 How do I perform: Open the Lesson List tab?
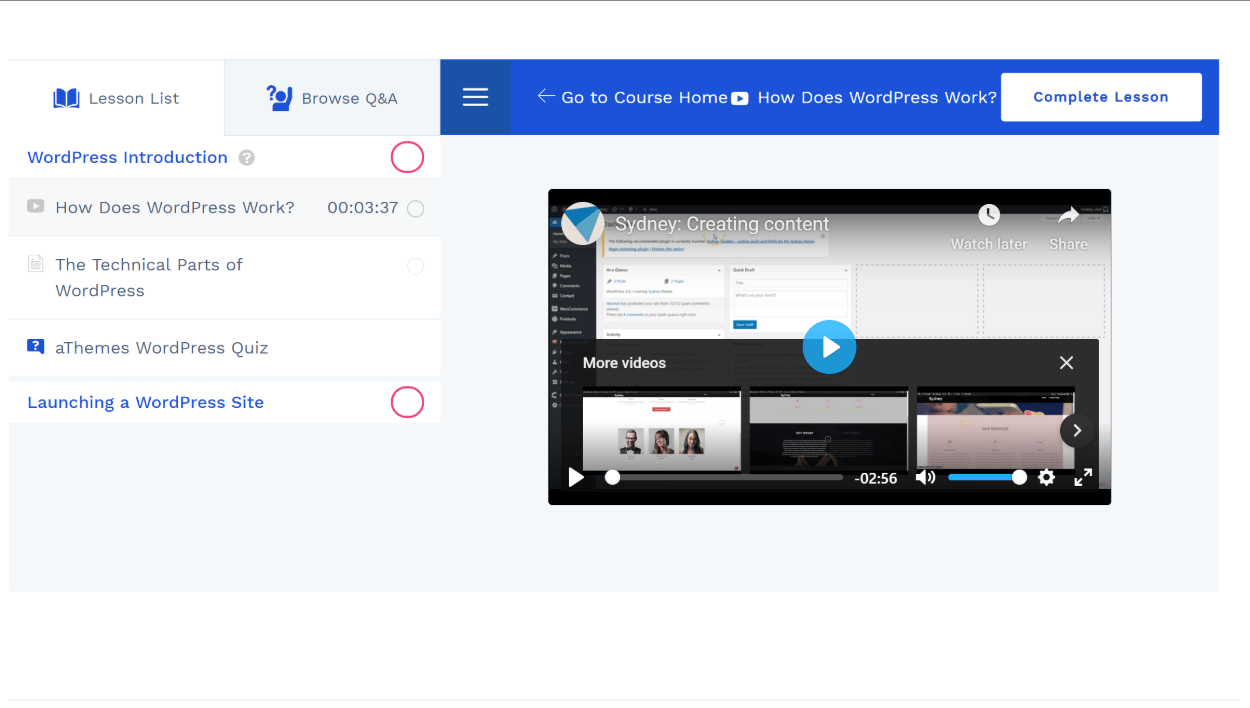[x=116, y=98]
